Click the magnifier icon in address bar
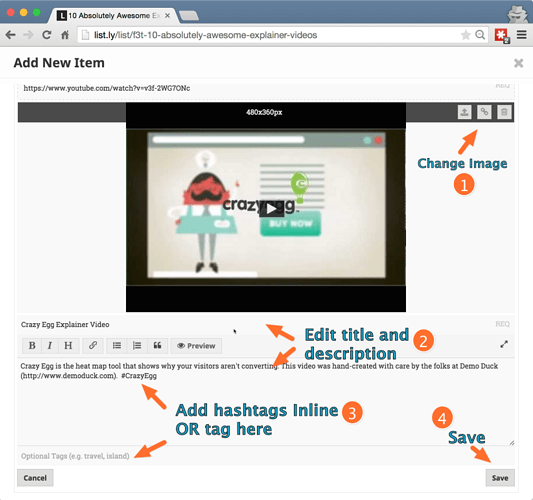 pos(480,35)
